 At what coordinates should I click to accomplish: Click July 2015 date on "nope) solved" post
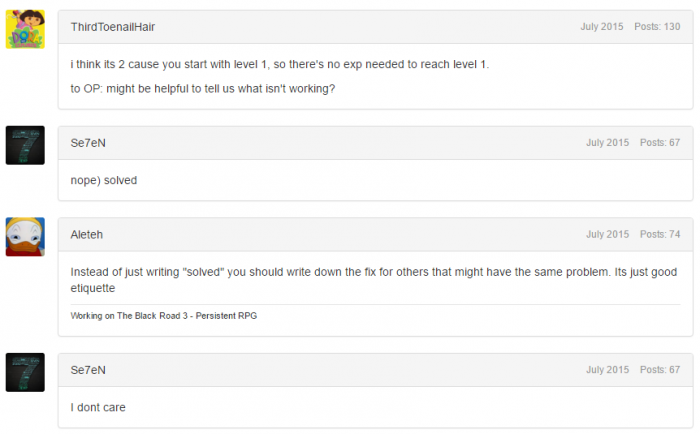click(x=607, y=143)
